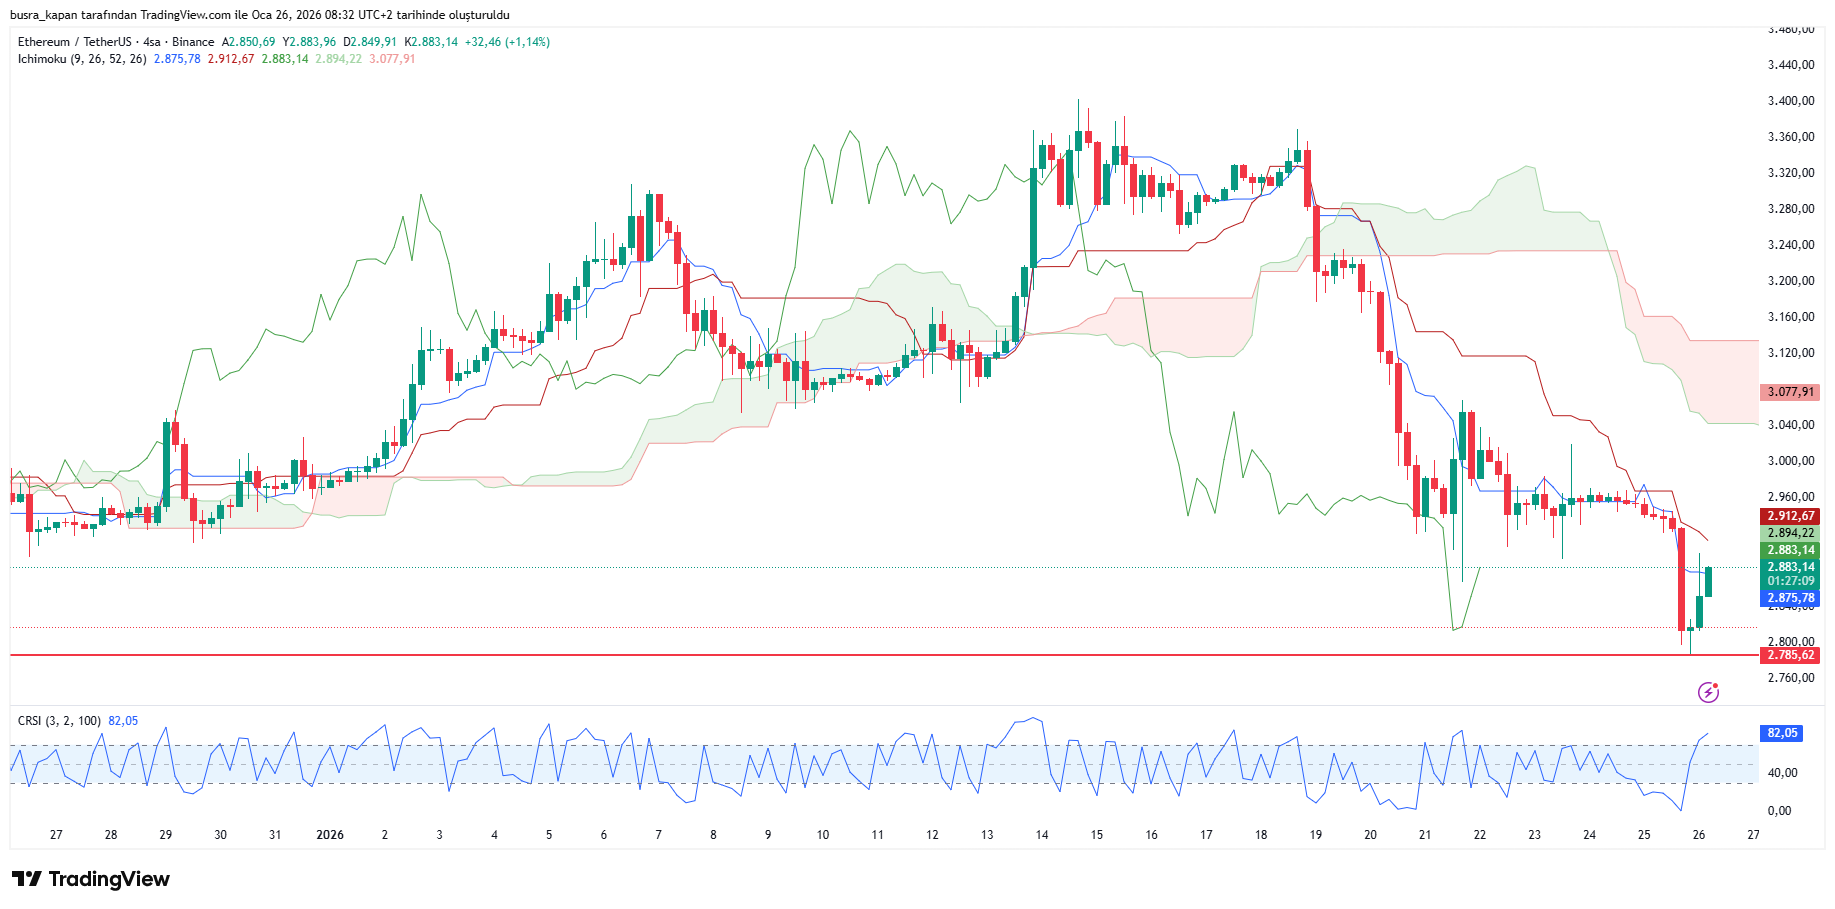Image resolution: width=1835 pixels, height=909 pixels.
Task: Click the purple lightning bolt icon
Action: (x=1708, y=692)
